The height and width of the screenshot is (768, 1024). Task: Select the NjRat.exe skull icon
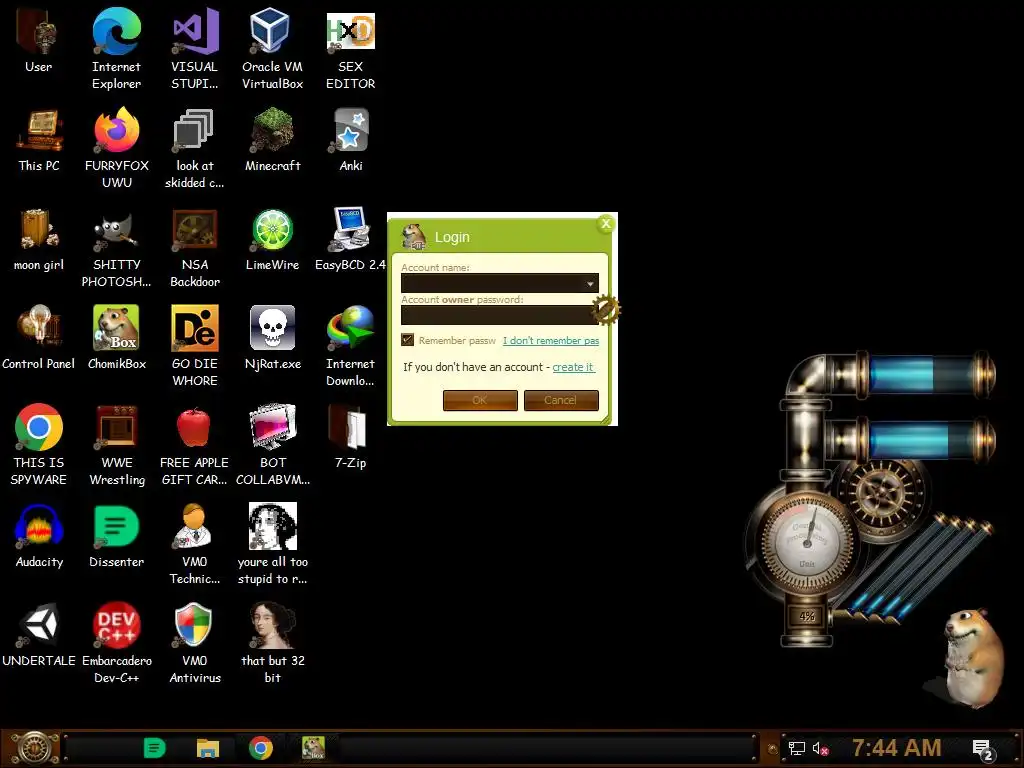[272, 338]
